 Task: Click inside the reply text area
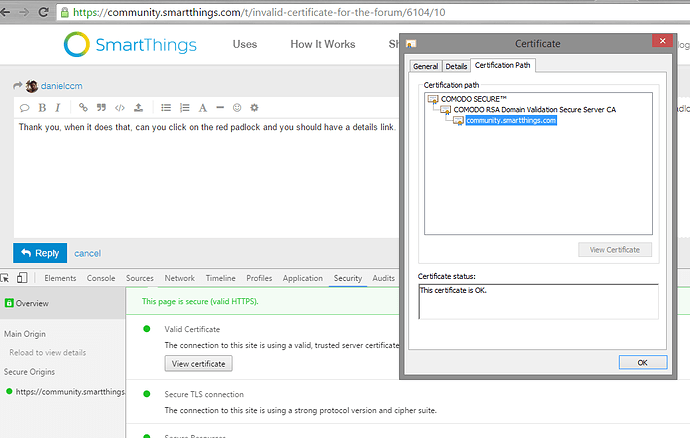point(207,178)
